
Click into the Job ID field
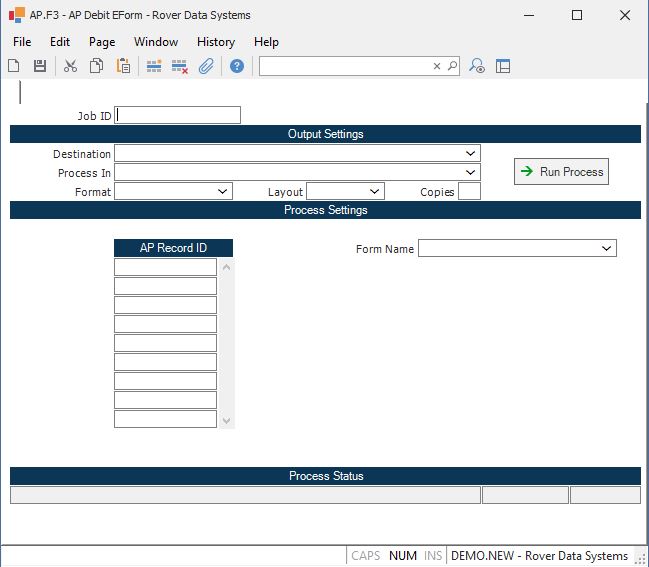click(x=178, y=115)
